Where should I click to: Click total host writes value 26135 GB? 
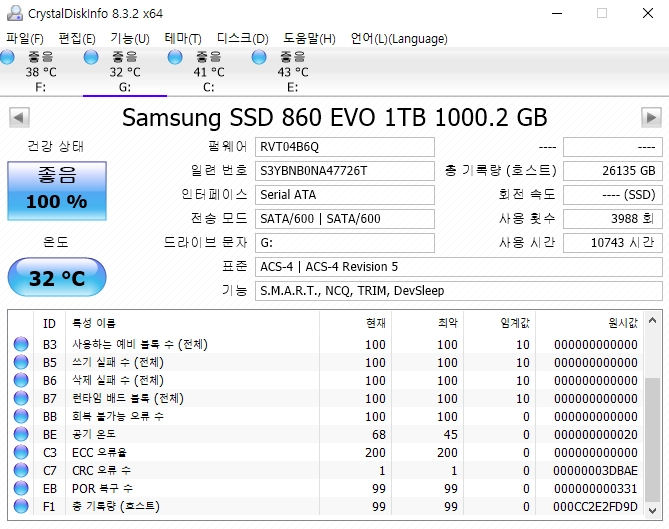[x=613, y=171]
